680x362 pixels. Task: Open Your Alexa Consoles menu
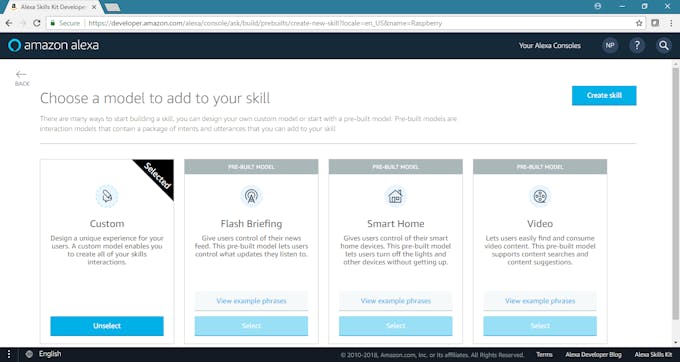(549, 46)
